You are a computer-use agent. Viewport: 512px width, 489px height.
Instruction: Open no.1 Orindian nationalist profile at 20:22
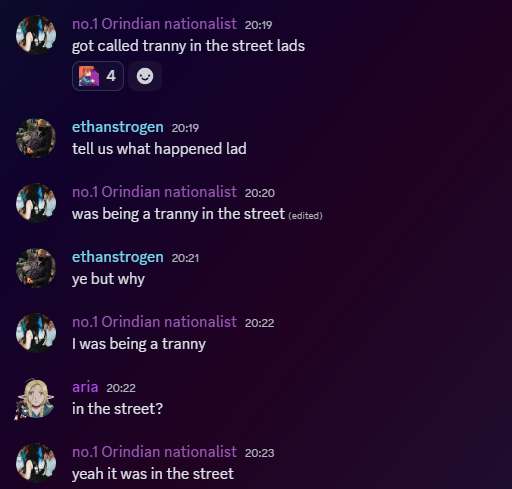point(154,322)
